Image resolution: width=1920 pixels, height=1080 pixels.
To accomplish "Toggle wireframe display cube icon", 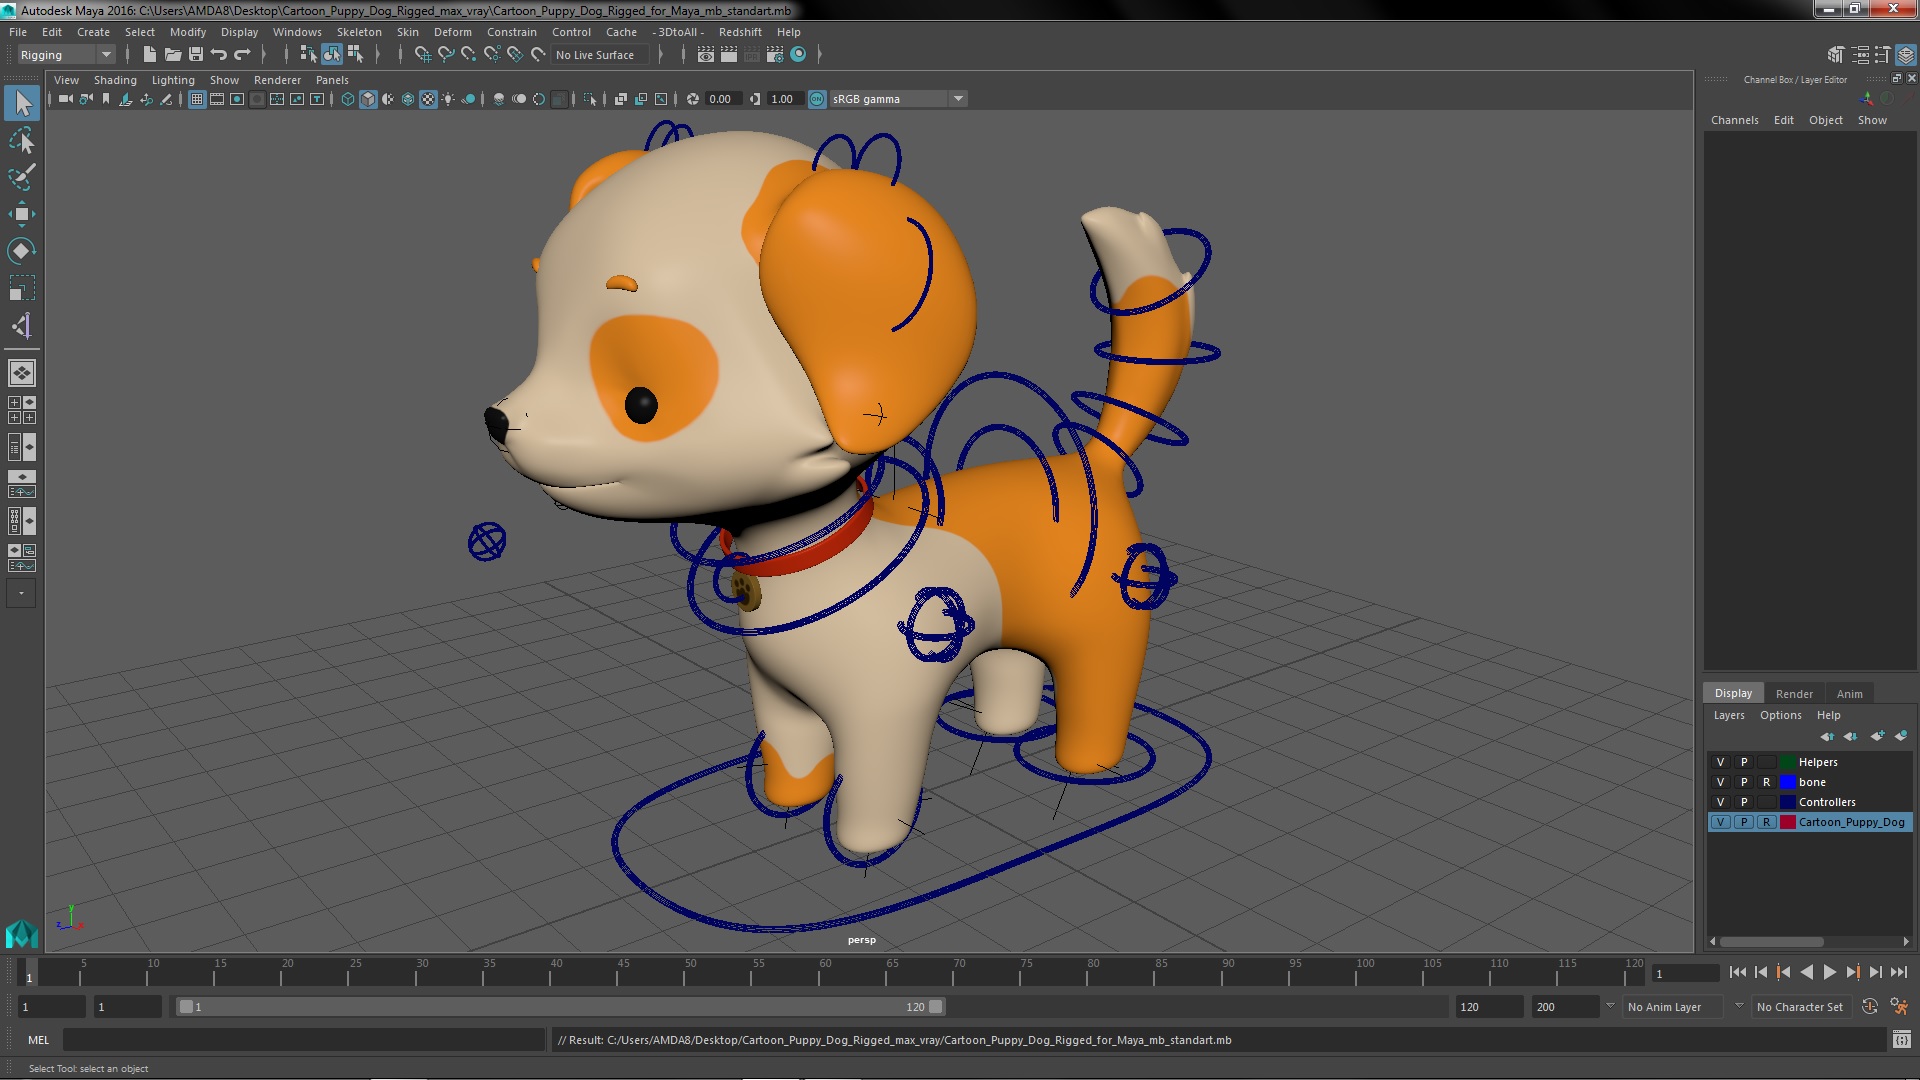I will coord(348,99).
